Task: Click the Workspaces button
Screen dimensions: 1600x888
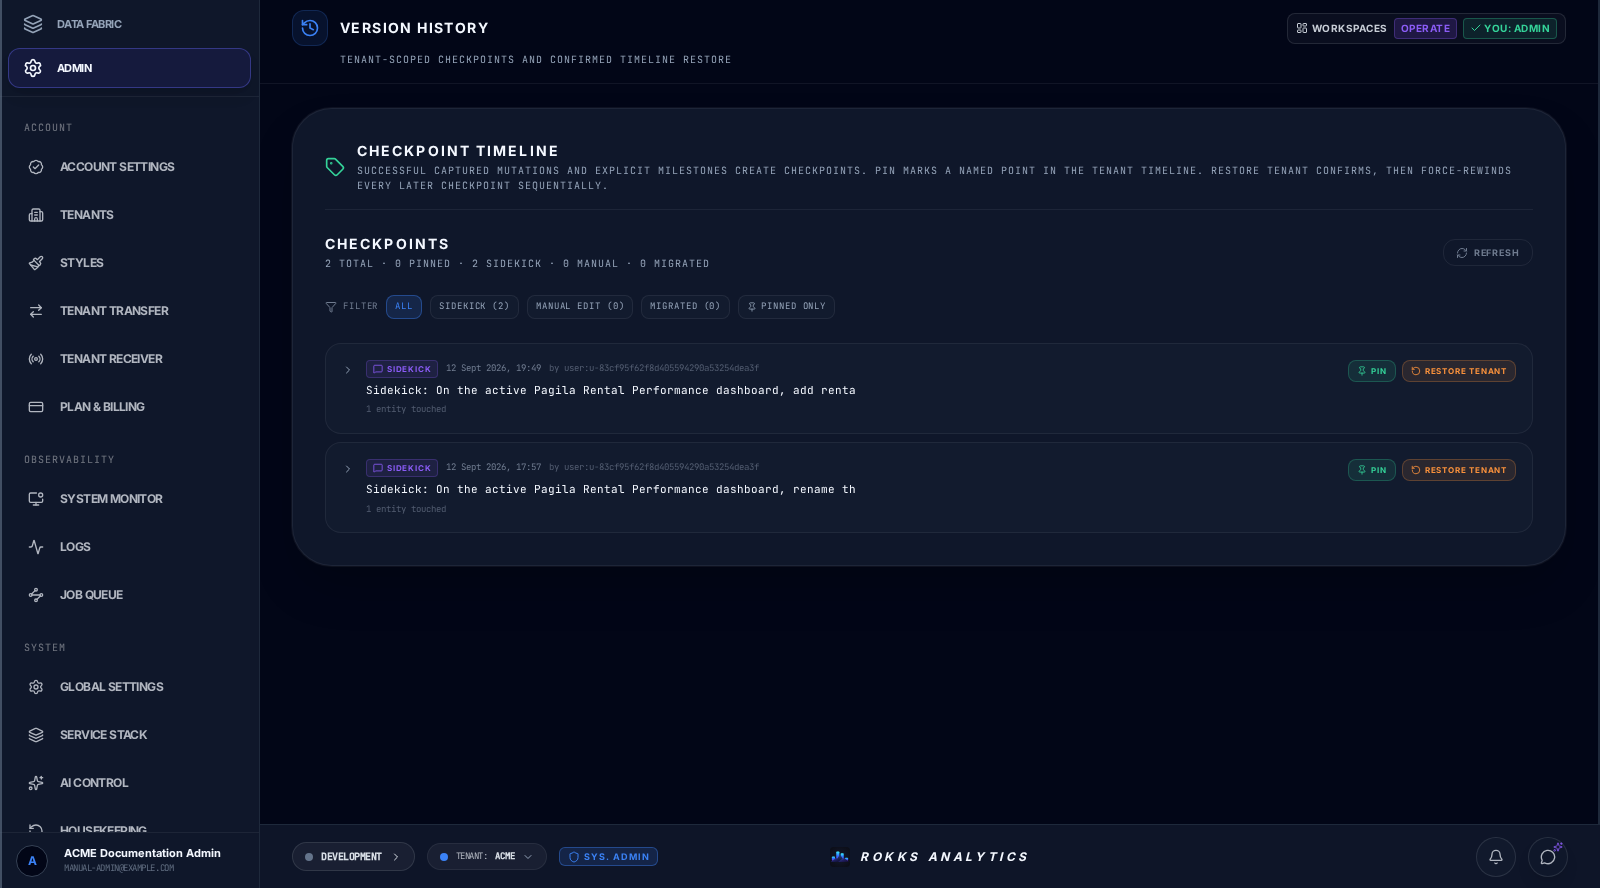Action: [1341, 29]
